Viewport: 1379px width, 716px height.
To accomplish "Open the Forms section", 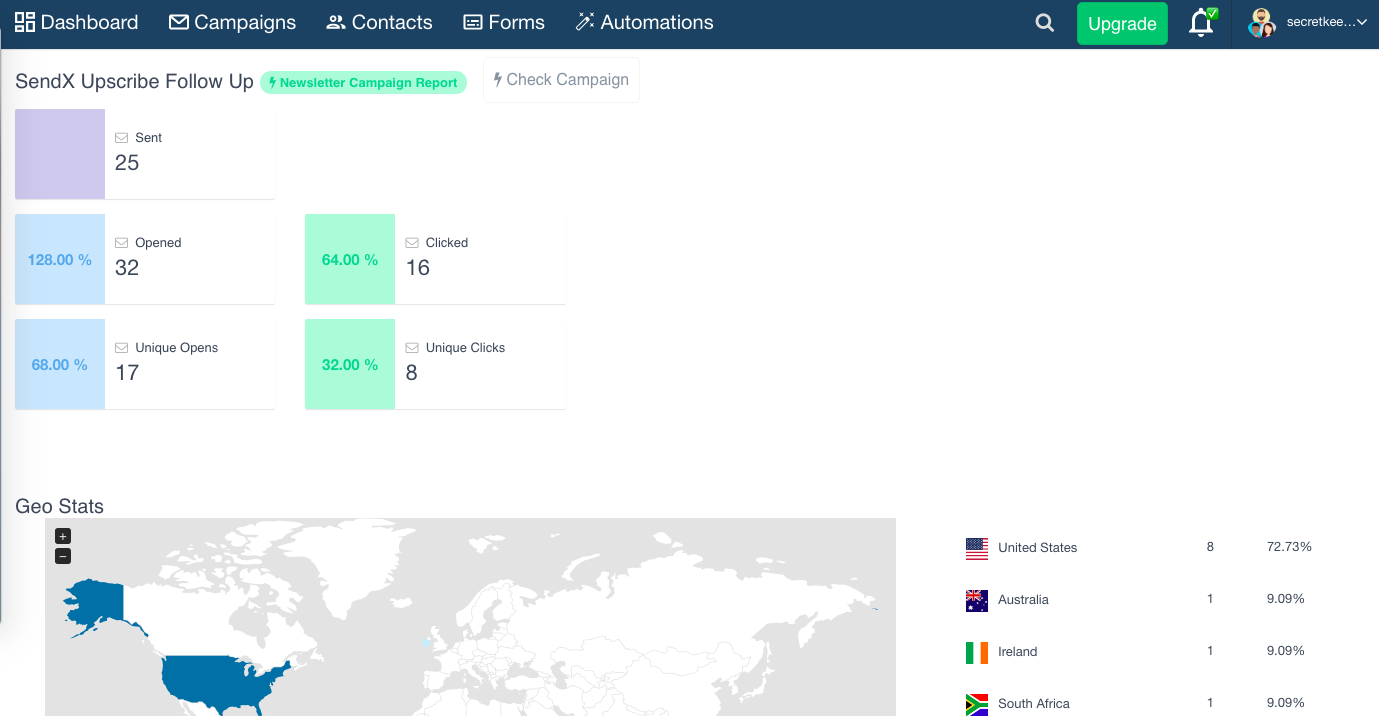I will 504,22.
